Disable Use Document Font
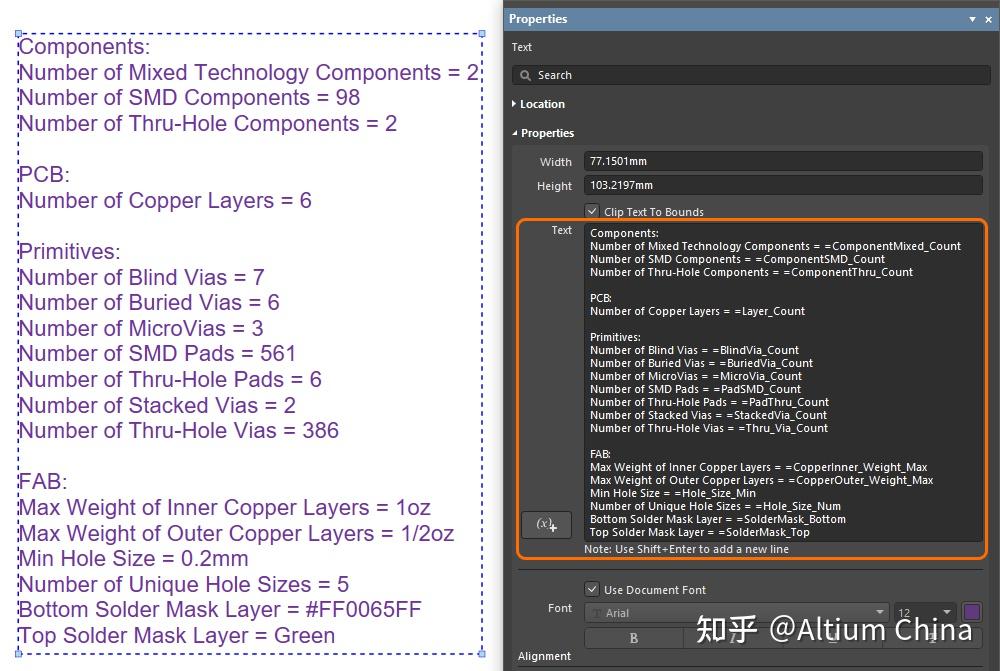This screenshot has height=671, width=1000. [x=593, y=590]
